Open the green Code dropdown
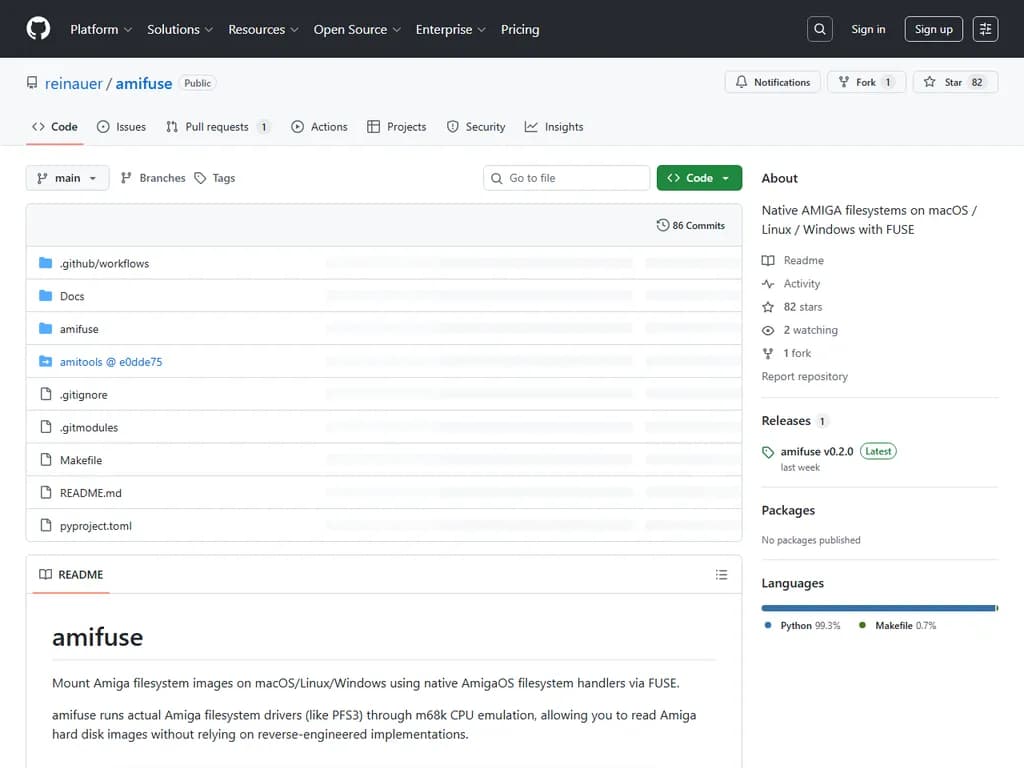 point(699,178)
